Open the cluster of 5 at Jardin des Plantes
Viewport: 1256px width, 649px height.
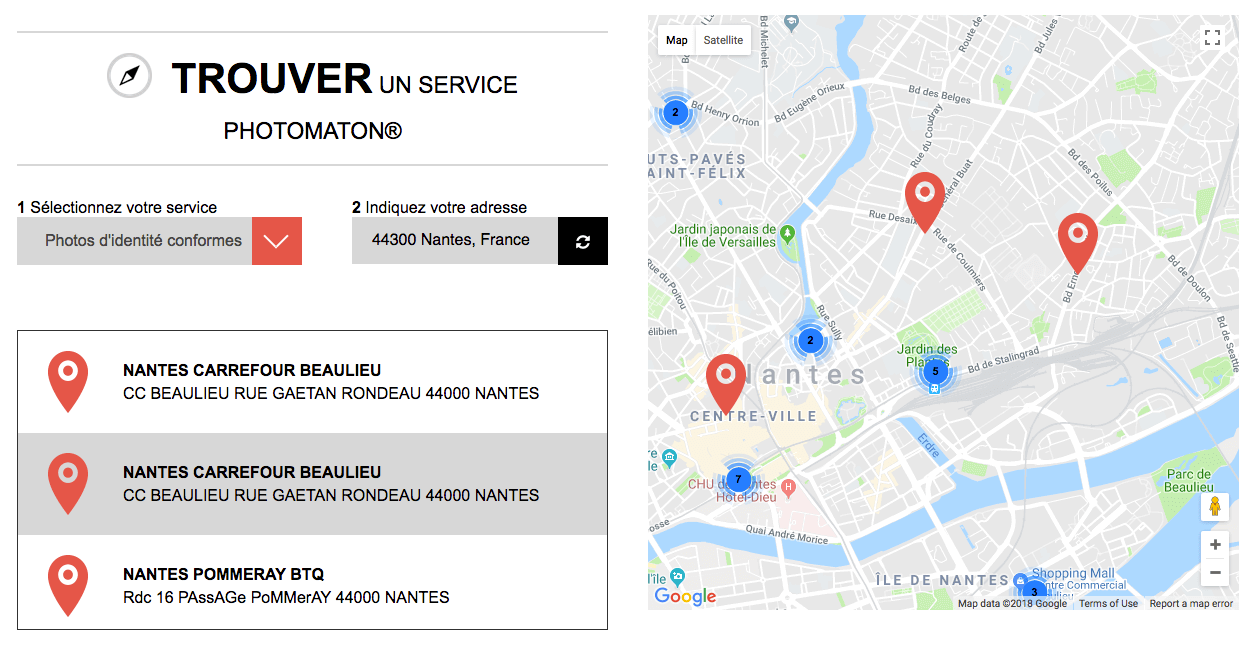pos(935,371)
